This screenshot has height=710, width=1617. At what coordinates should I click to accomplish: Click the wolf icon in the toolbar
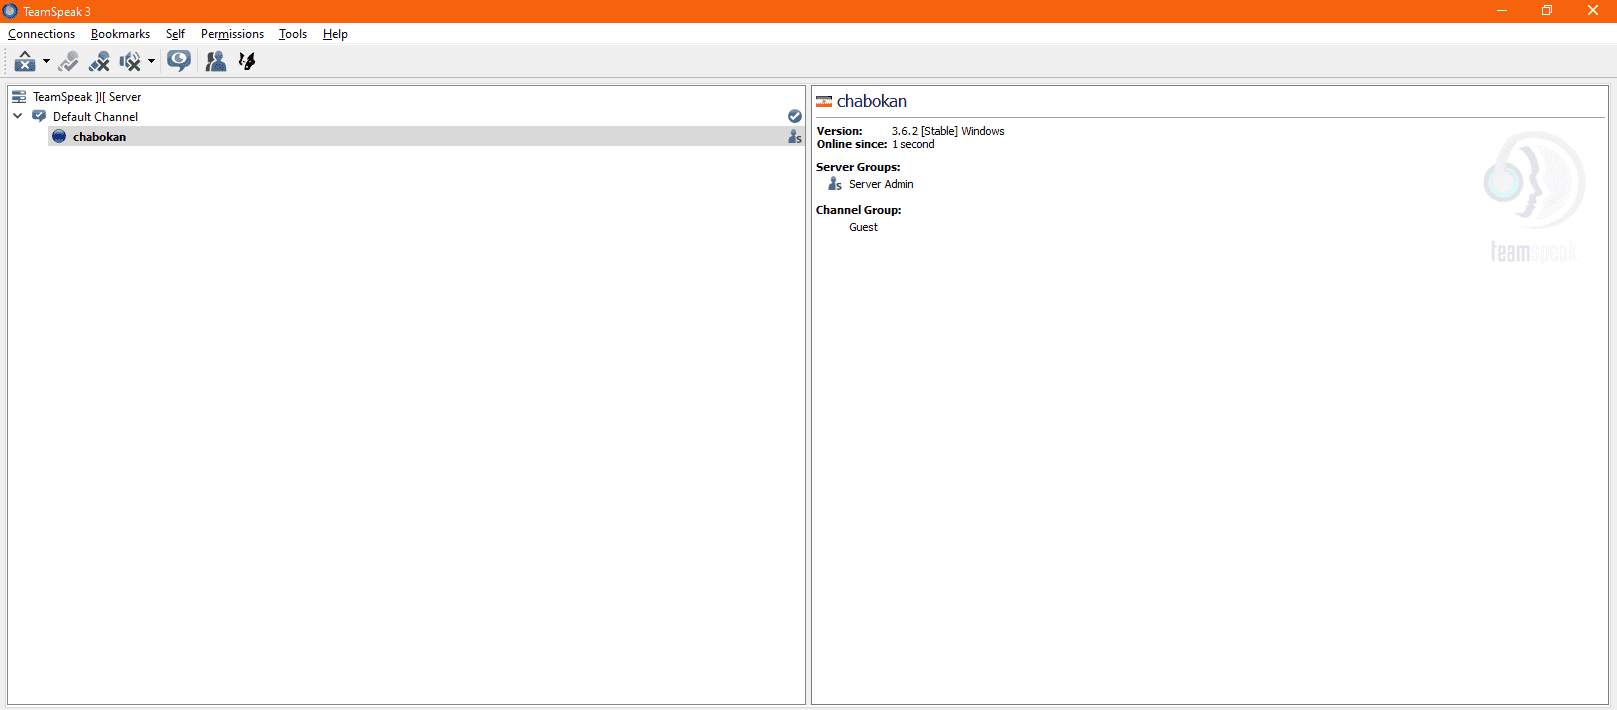[x=247, y=62]
